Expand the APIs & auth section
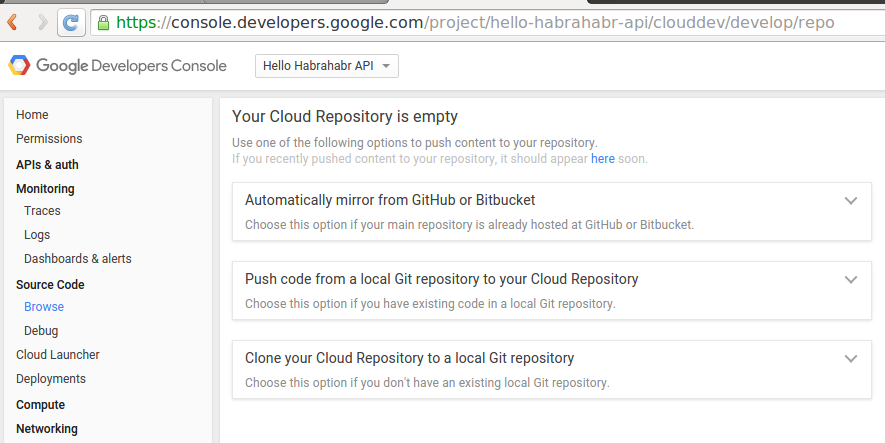 click(47, 165)
